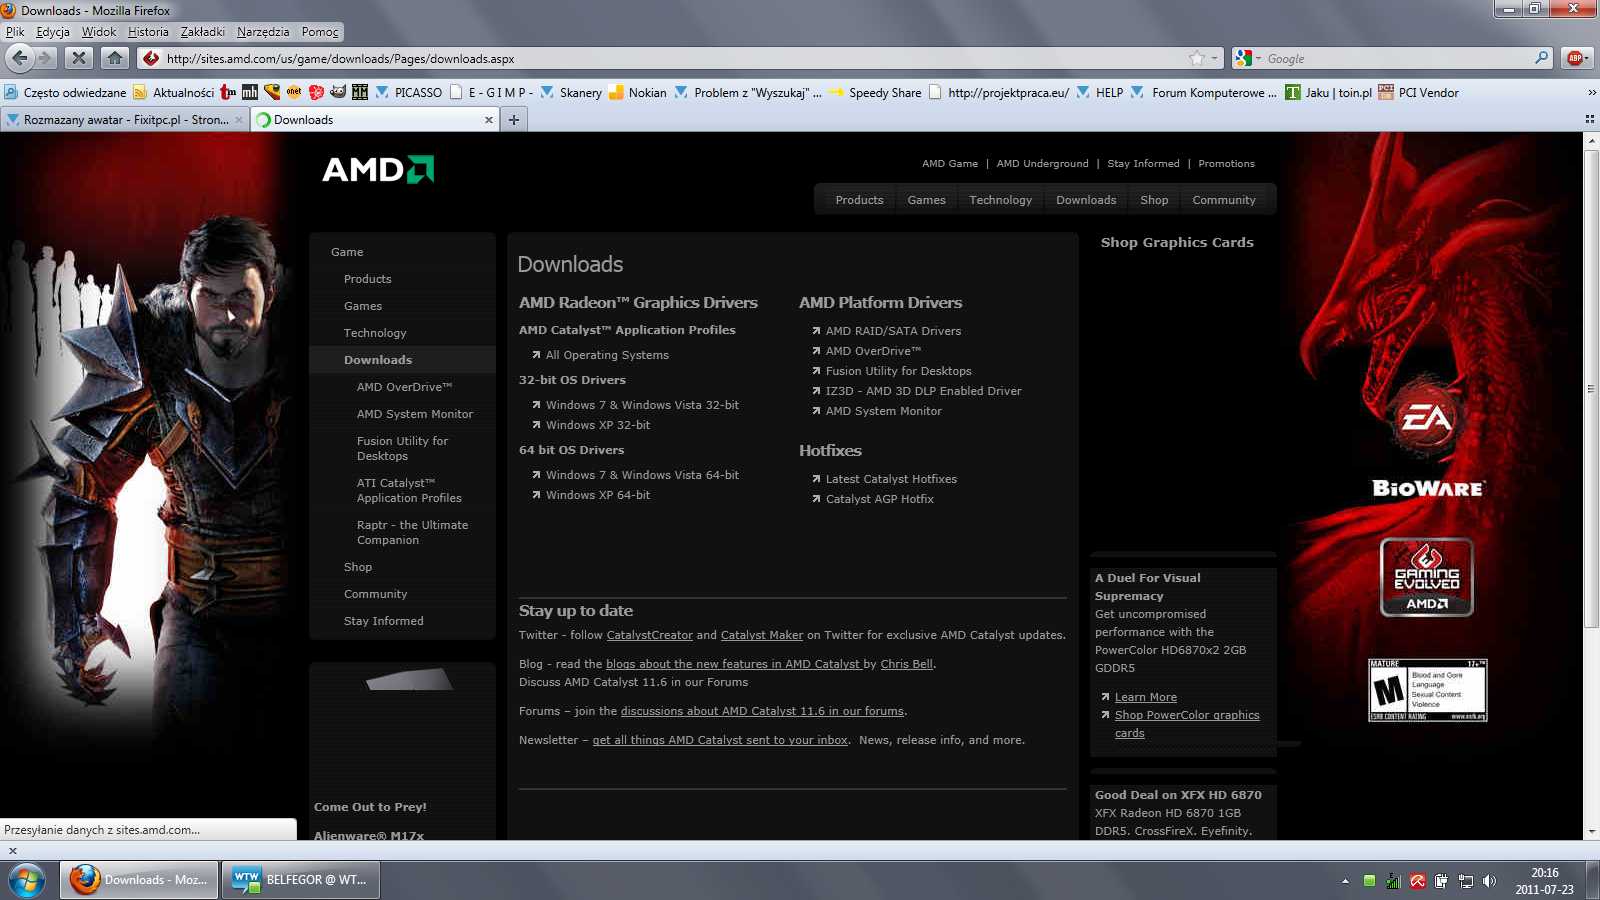Open the Plik menu
The image size is (1600, 900).
[15, 32]
